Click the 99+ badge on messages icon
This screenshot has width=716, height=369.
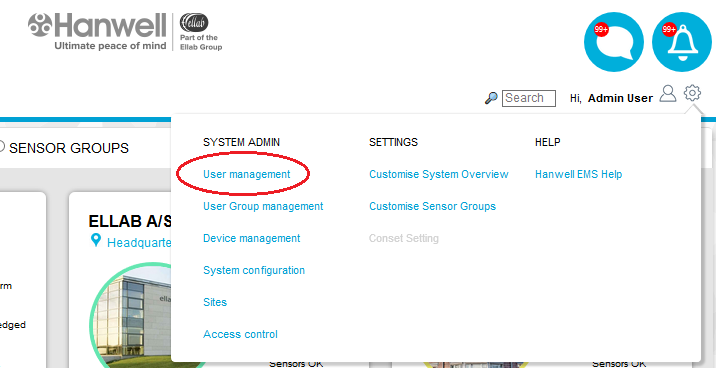click(x=601, y=30)
